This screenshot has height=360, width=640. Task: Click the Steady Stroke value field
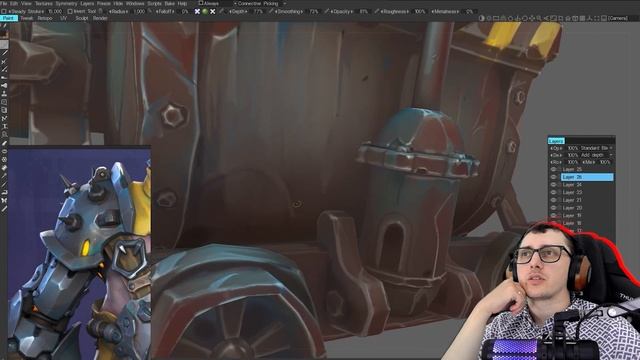tap(55, 11)
